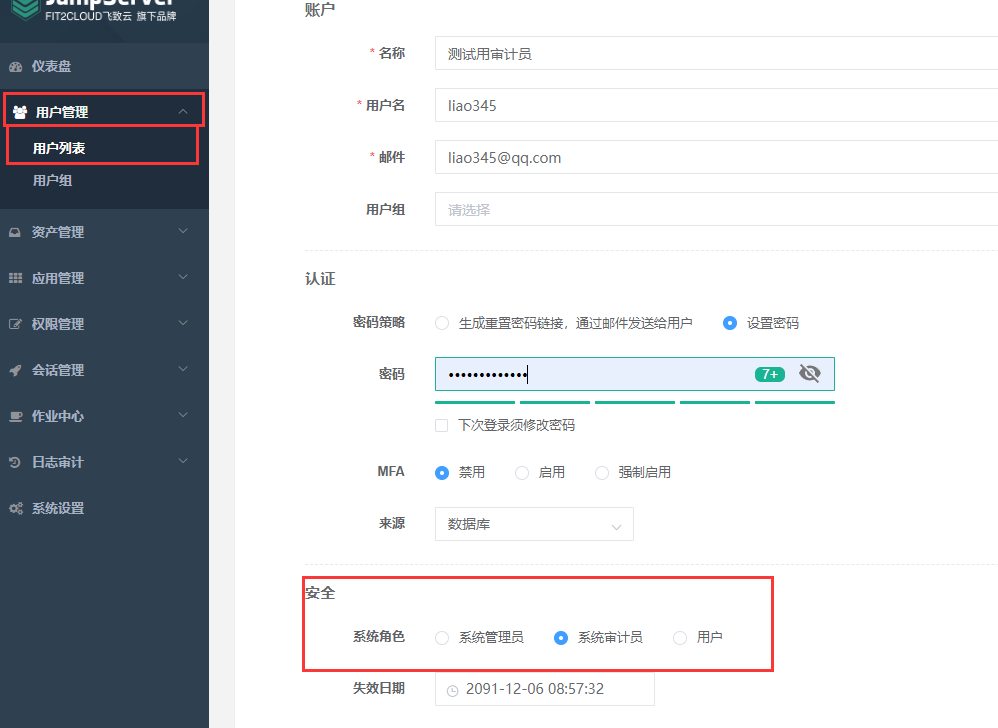Collapse the 用户管理 menu chevron
This screenshot has width=998, height=728.
coord(183,110)
